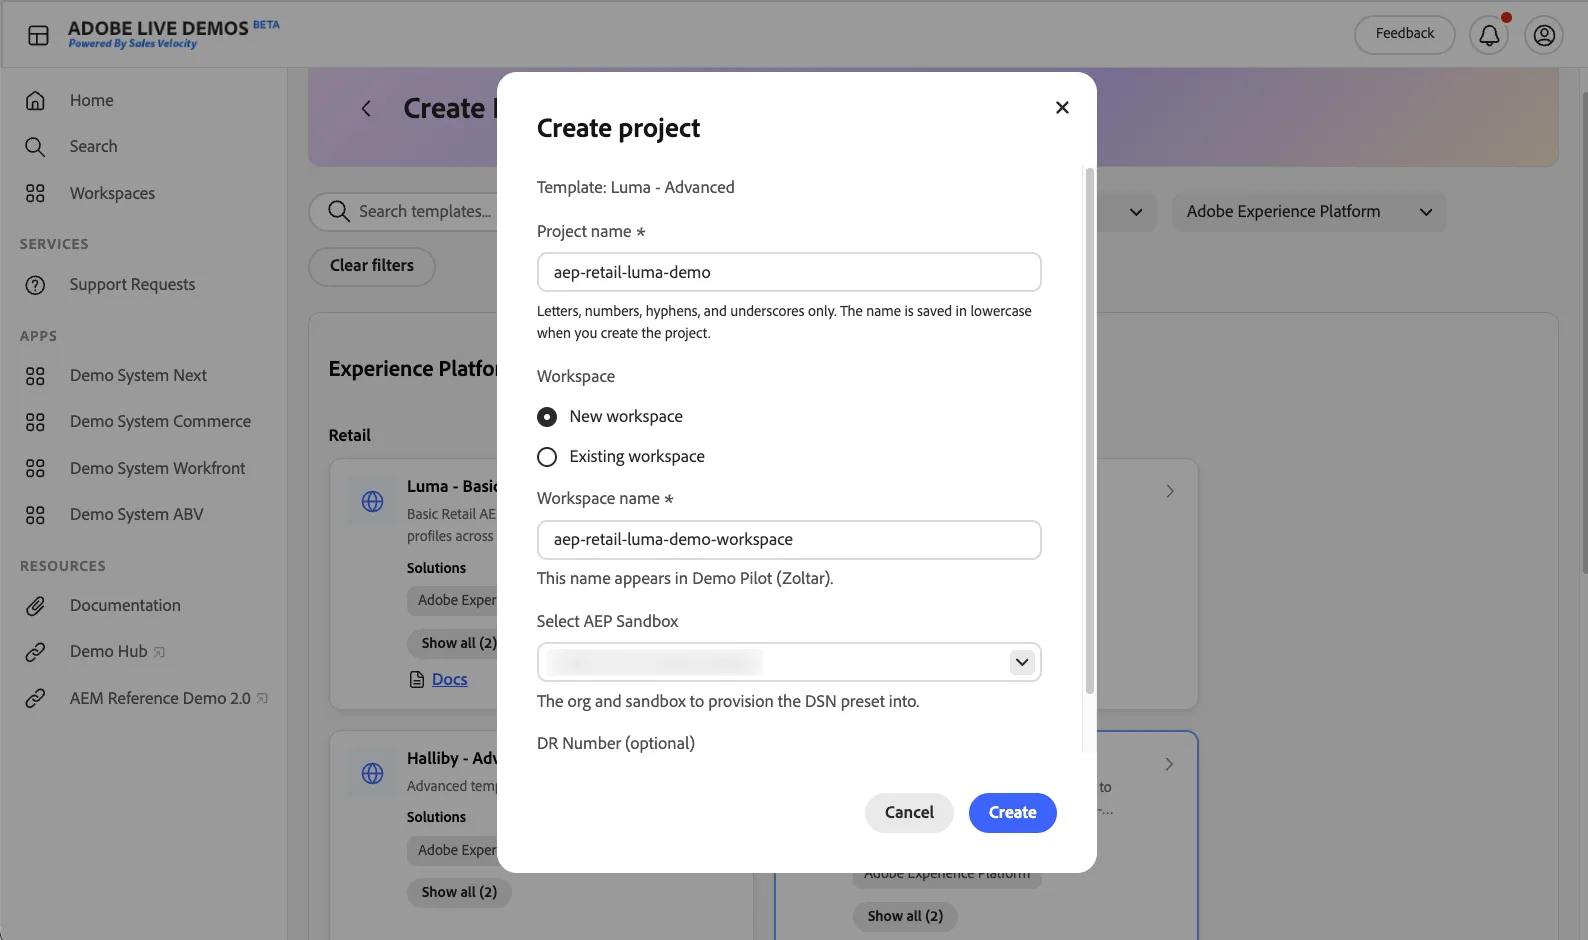Open the Adobe Experience Platform filter dropdown

pos(1309,212)
